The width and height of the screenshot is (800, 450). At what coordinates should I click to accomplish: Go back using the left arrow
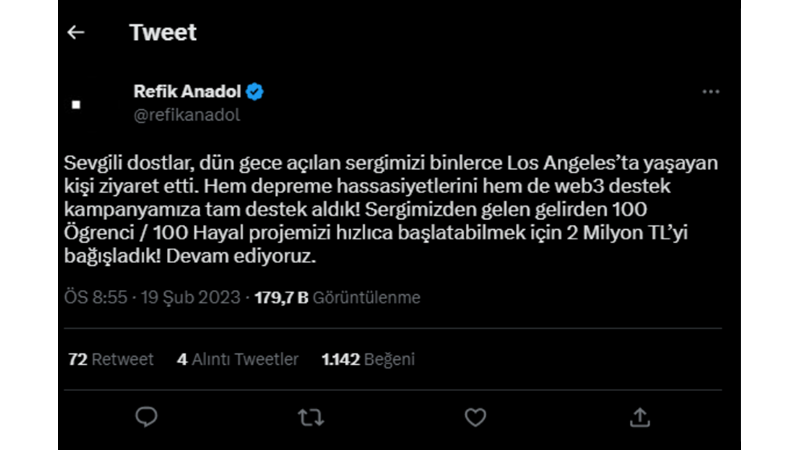tap(75, 33)
